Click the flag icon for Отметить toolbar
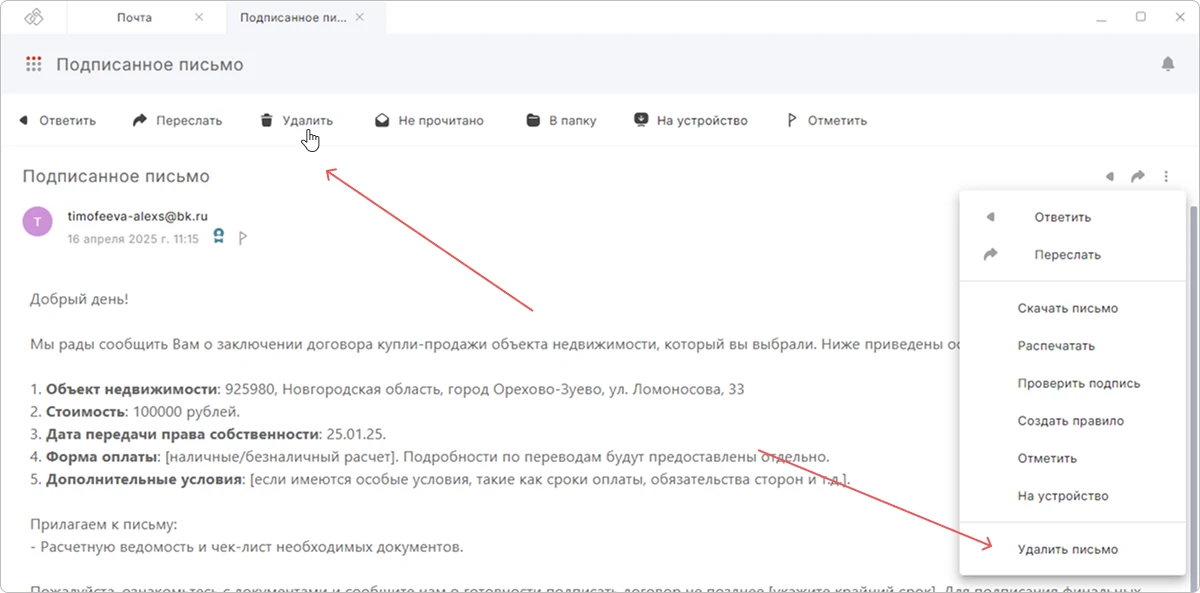Viewport: 1200px width, 593px height. pyautogui.click(x=792, y=120)
